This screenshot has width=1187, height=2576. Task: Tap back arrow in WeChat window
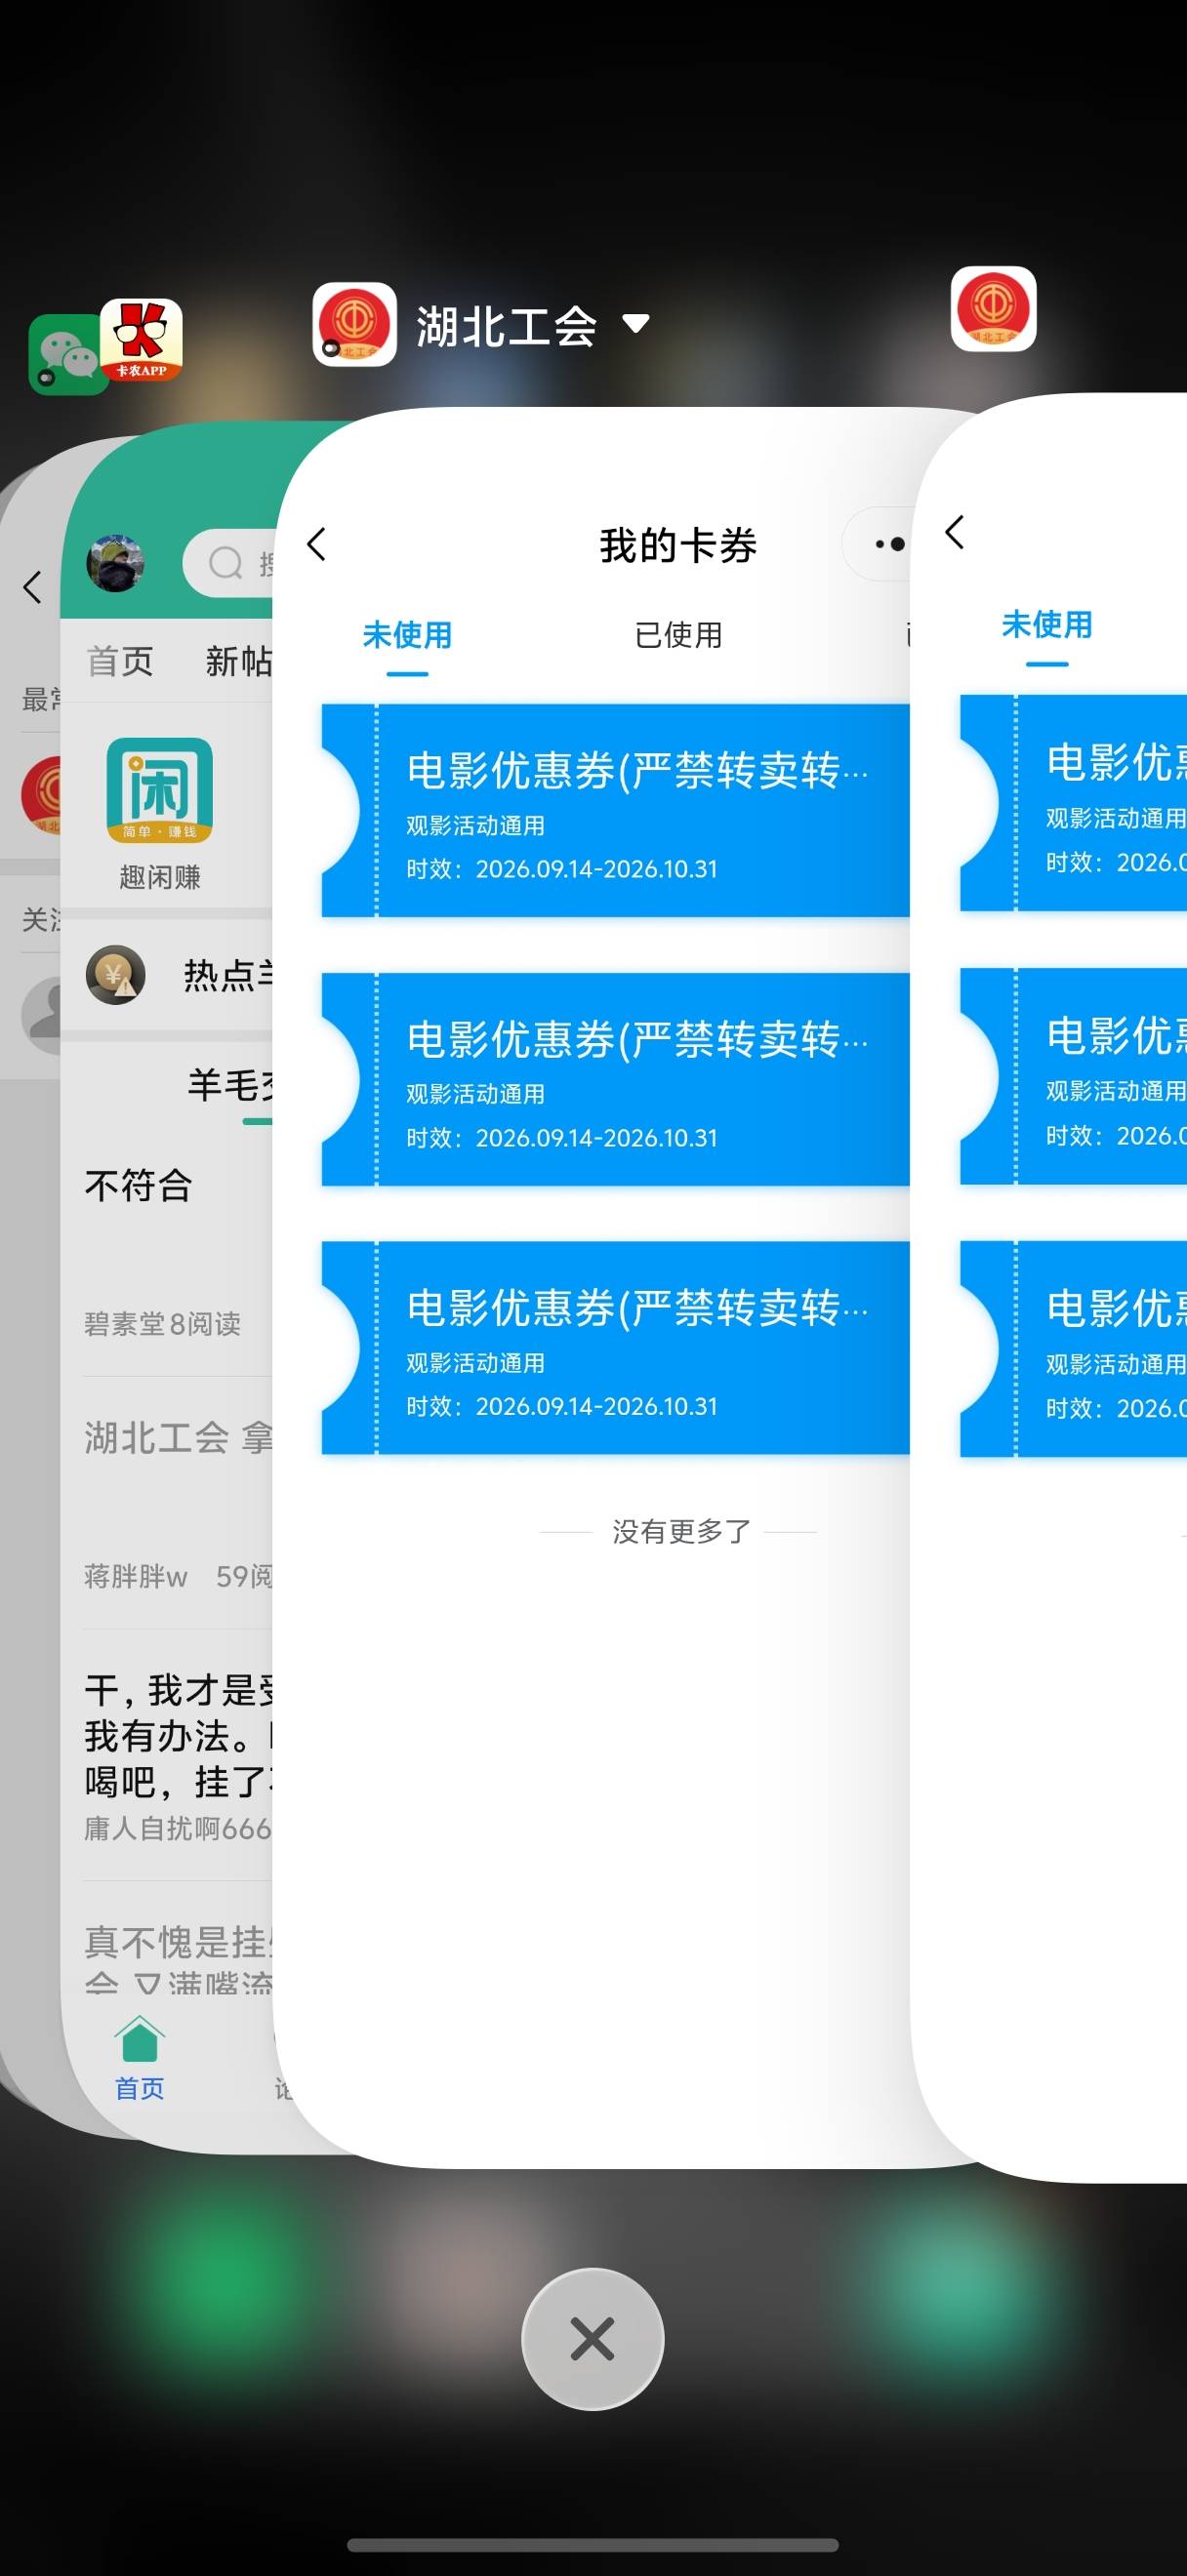tap(33, 587)
